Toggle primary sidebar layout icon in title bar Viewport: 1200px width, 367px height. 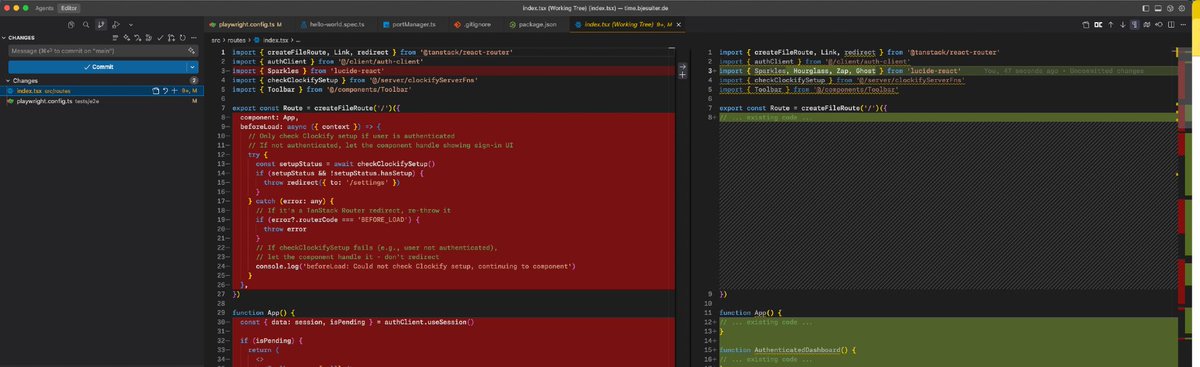pos(1146,8)
